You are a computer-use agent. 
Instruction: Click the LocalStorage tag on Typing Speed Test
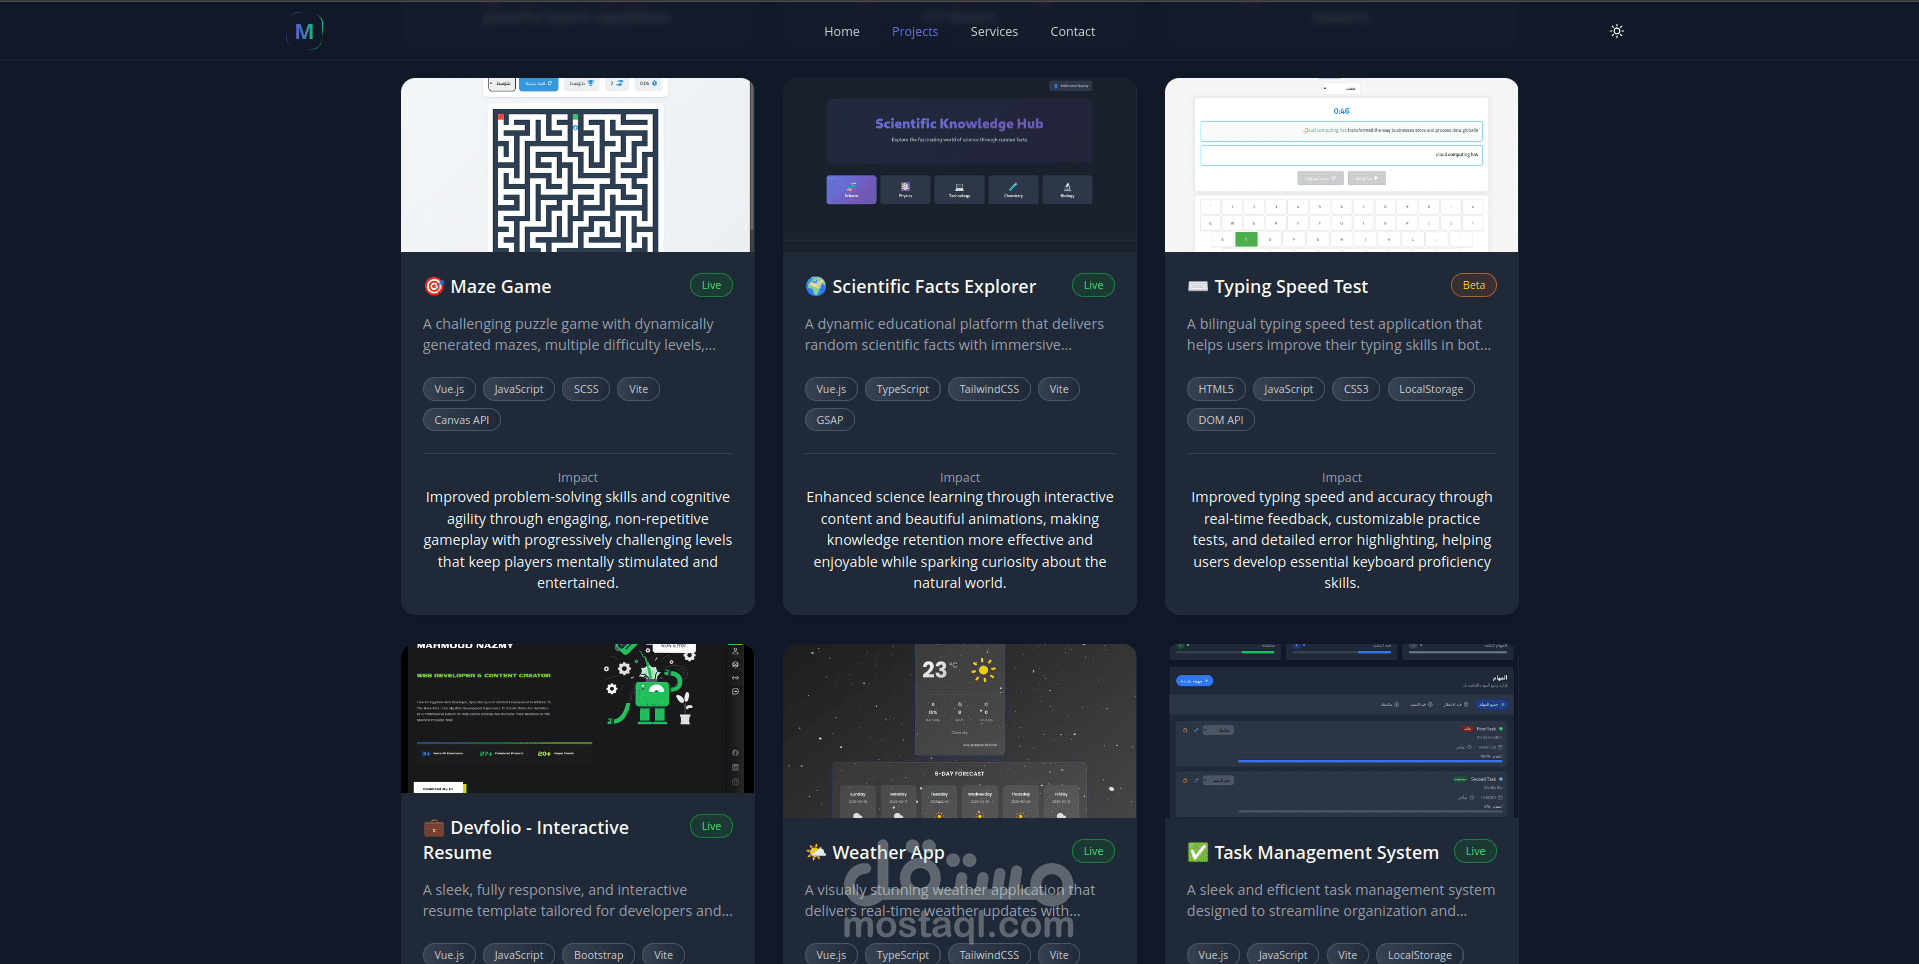point(1431,390)
